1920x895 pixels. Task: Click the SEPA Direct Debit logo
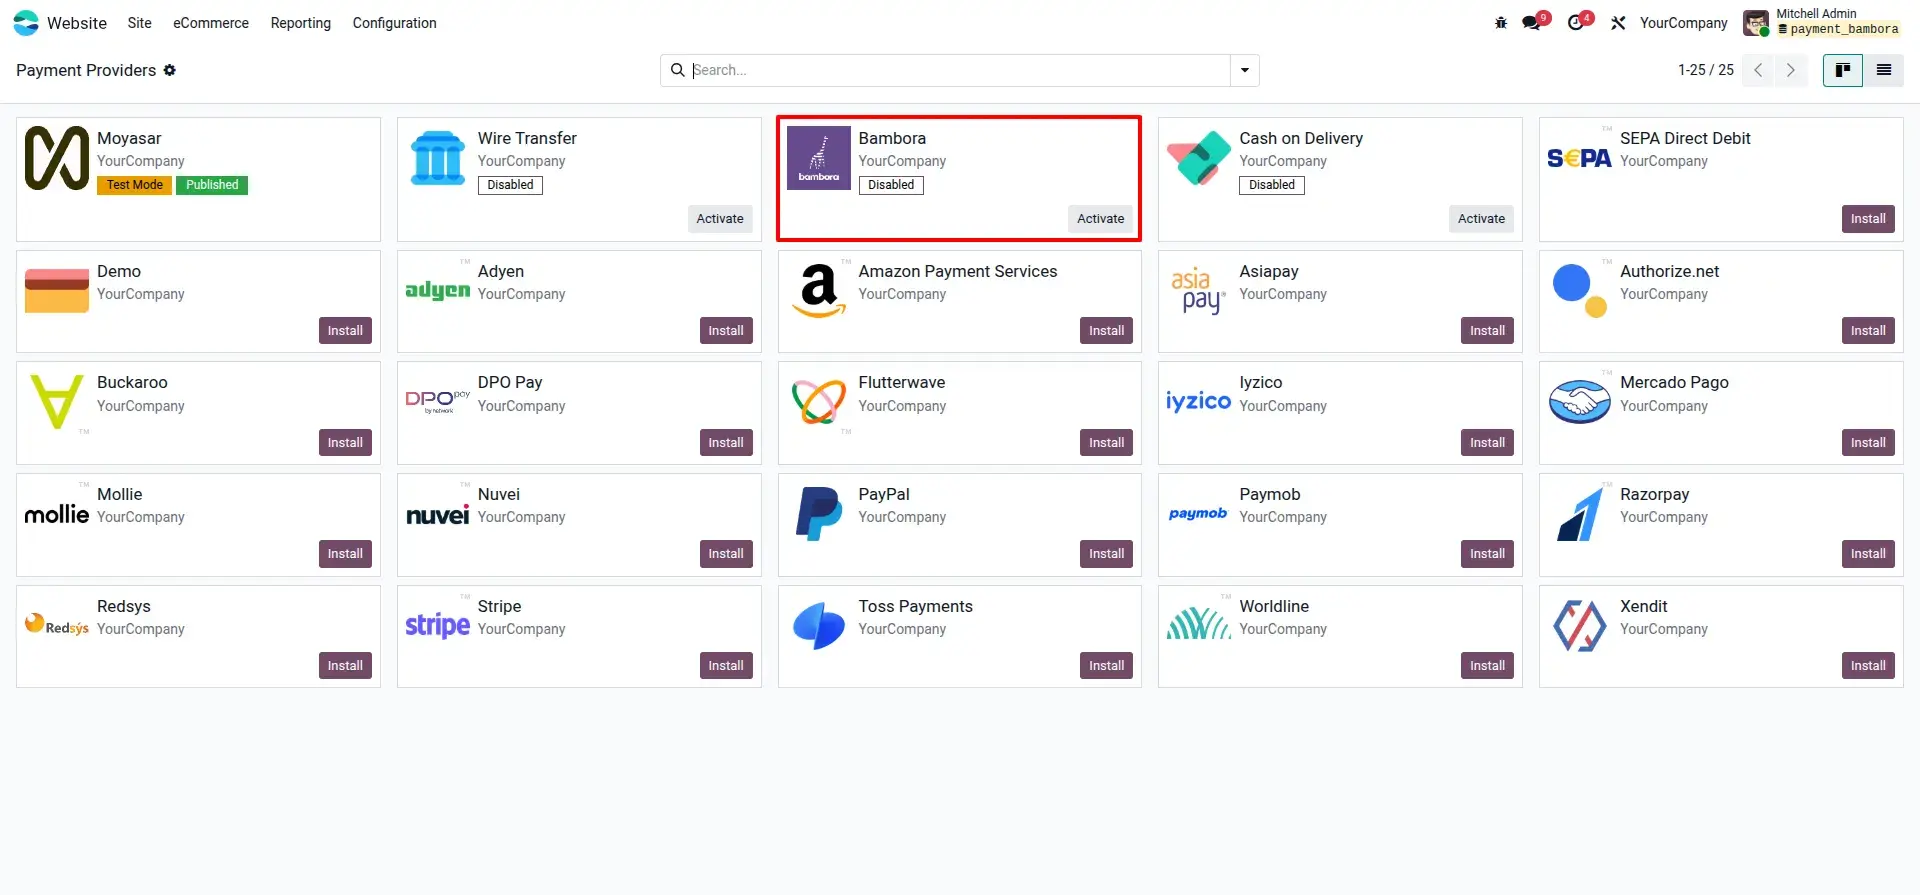click(1579, 158)
